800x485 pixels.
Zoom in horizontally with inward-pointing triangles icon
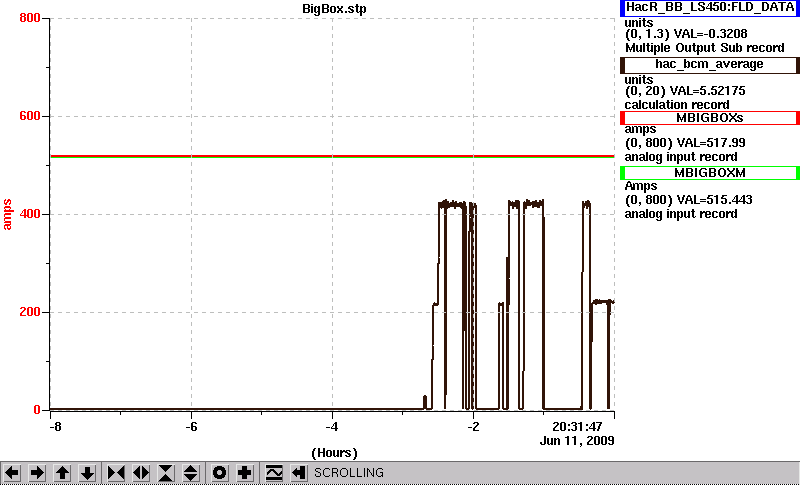(116, 473)
